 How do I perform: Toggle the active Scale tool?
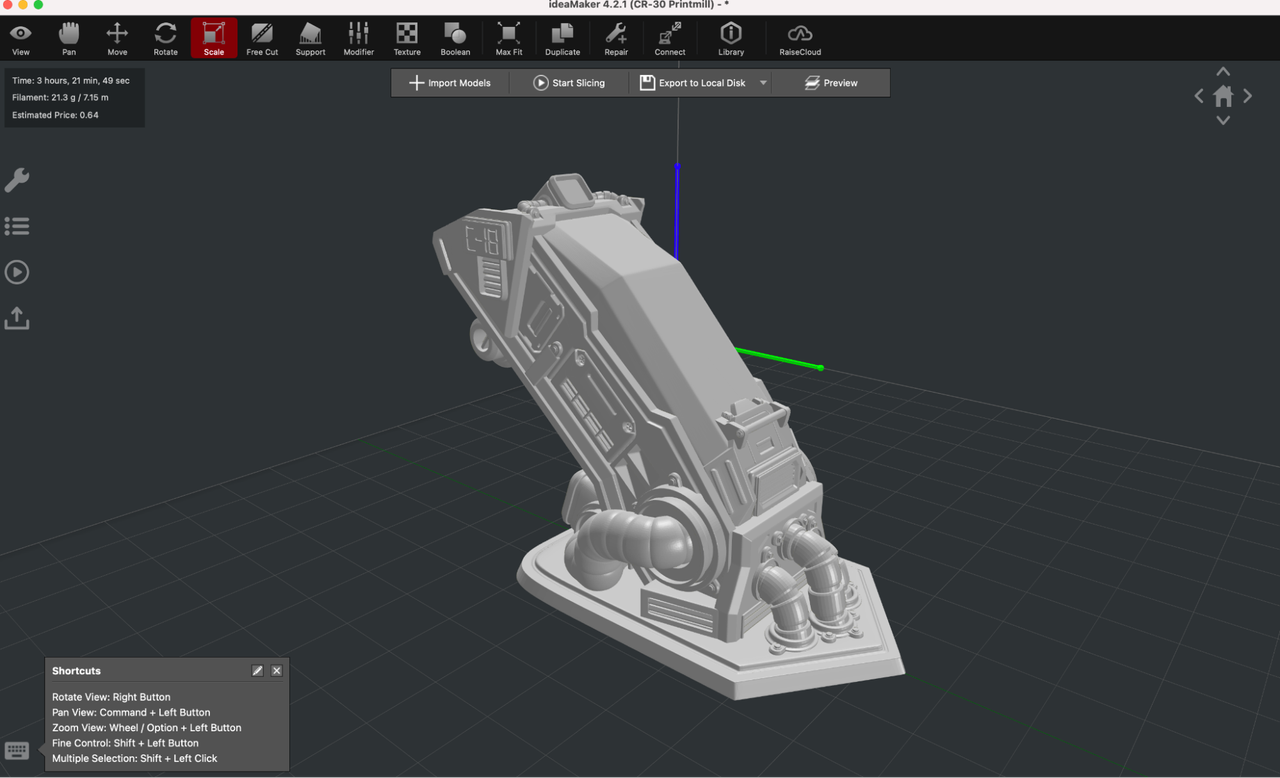[x=214, y=39]
